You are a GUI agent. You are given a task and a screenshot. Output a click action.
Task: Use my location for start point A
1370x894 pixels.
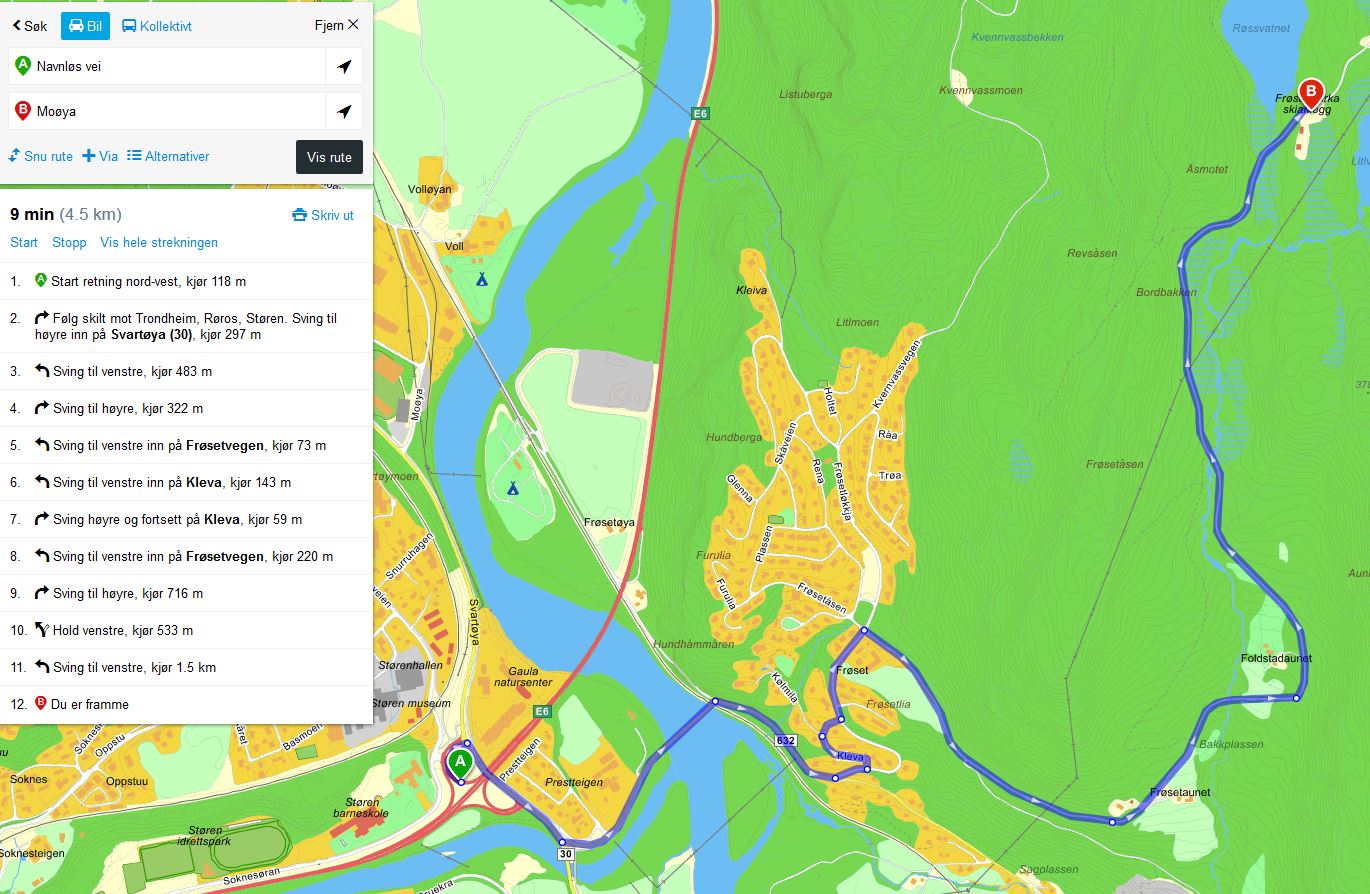(x=344, y=66)
